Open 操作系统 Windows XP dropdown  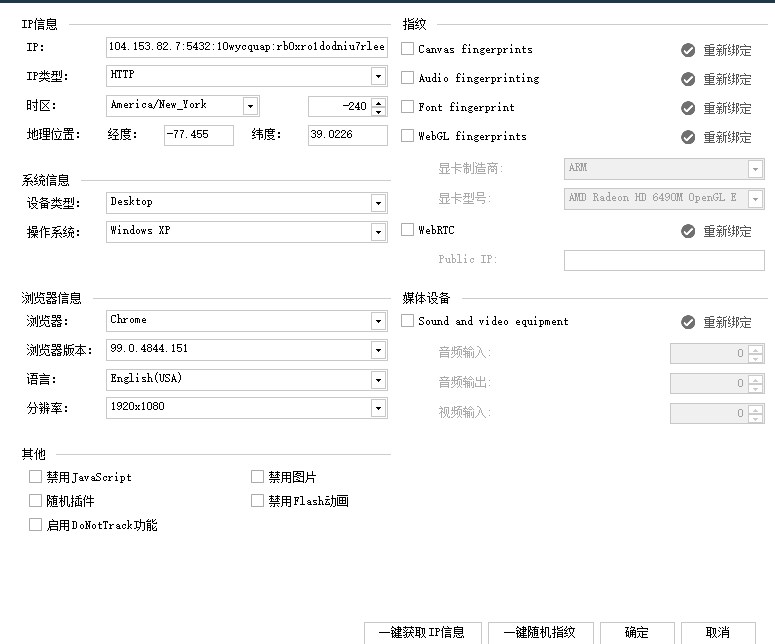(x=378, y=232)
